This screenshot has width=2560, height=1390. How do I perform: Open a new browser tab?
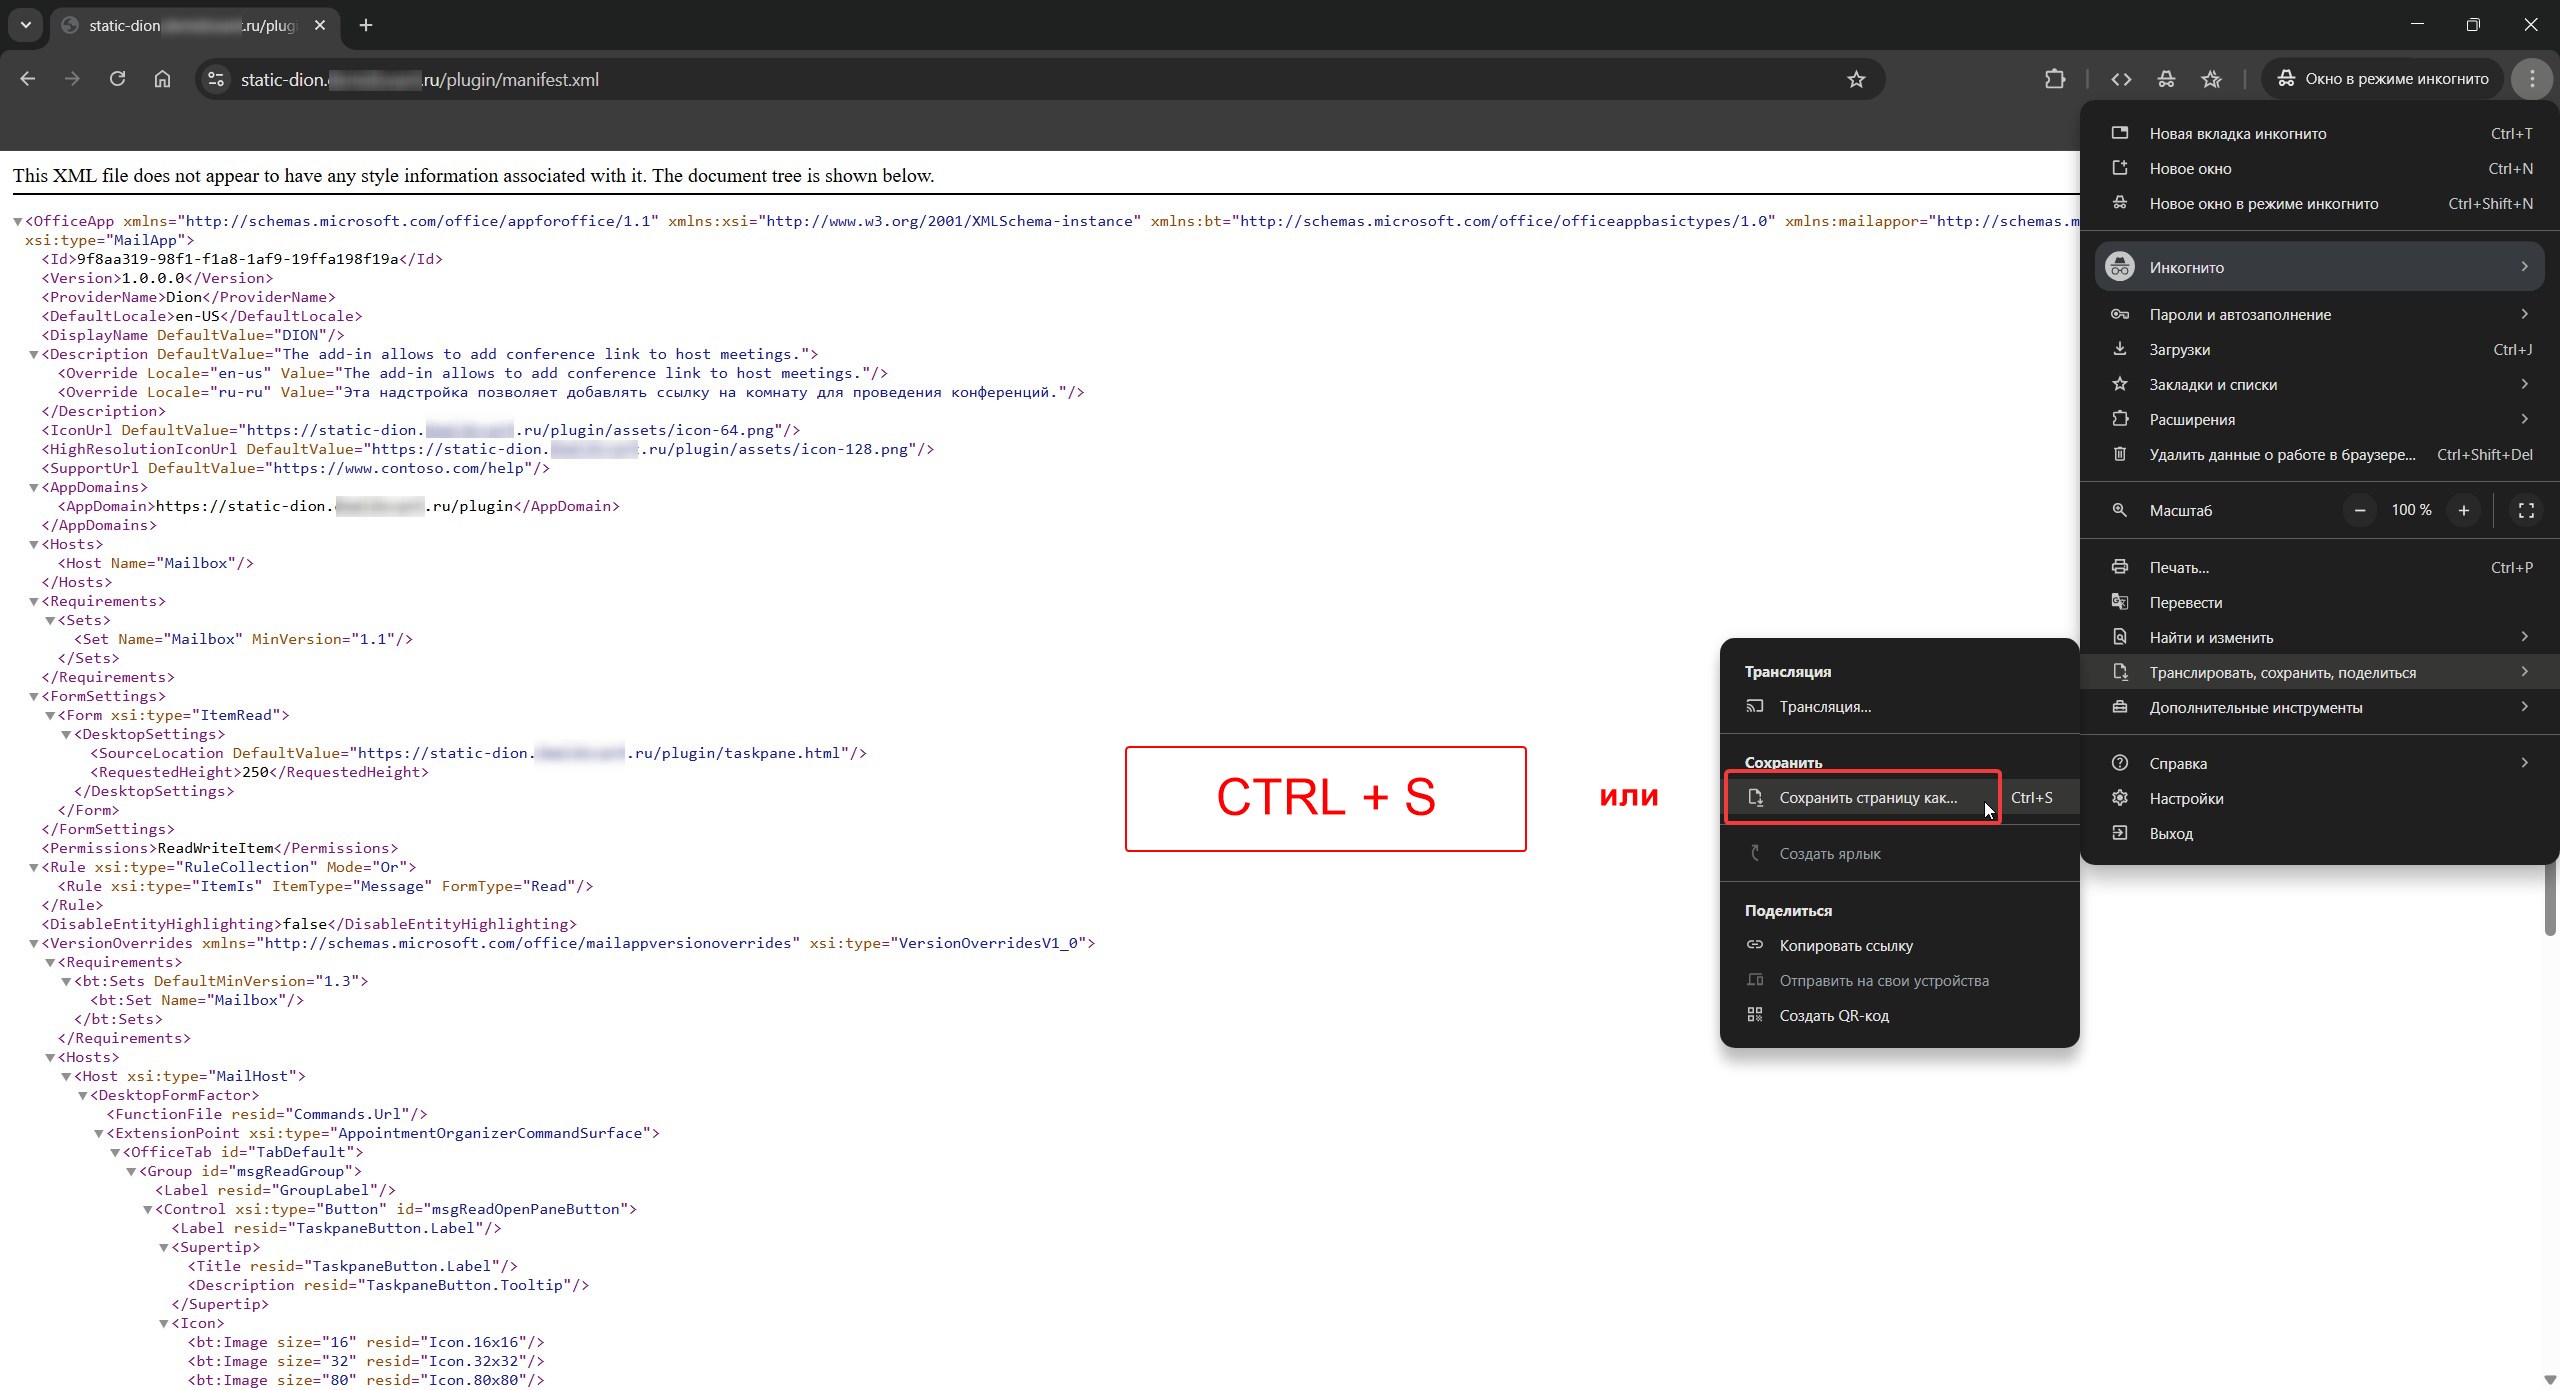366,25
